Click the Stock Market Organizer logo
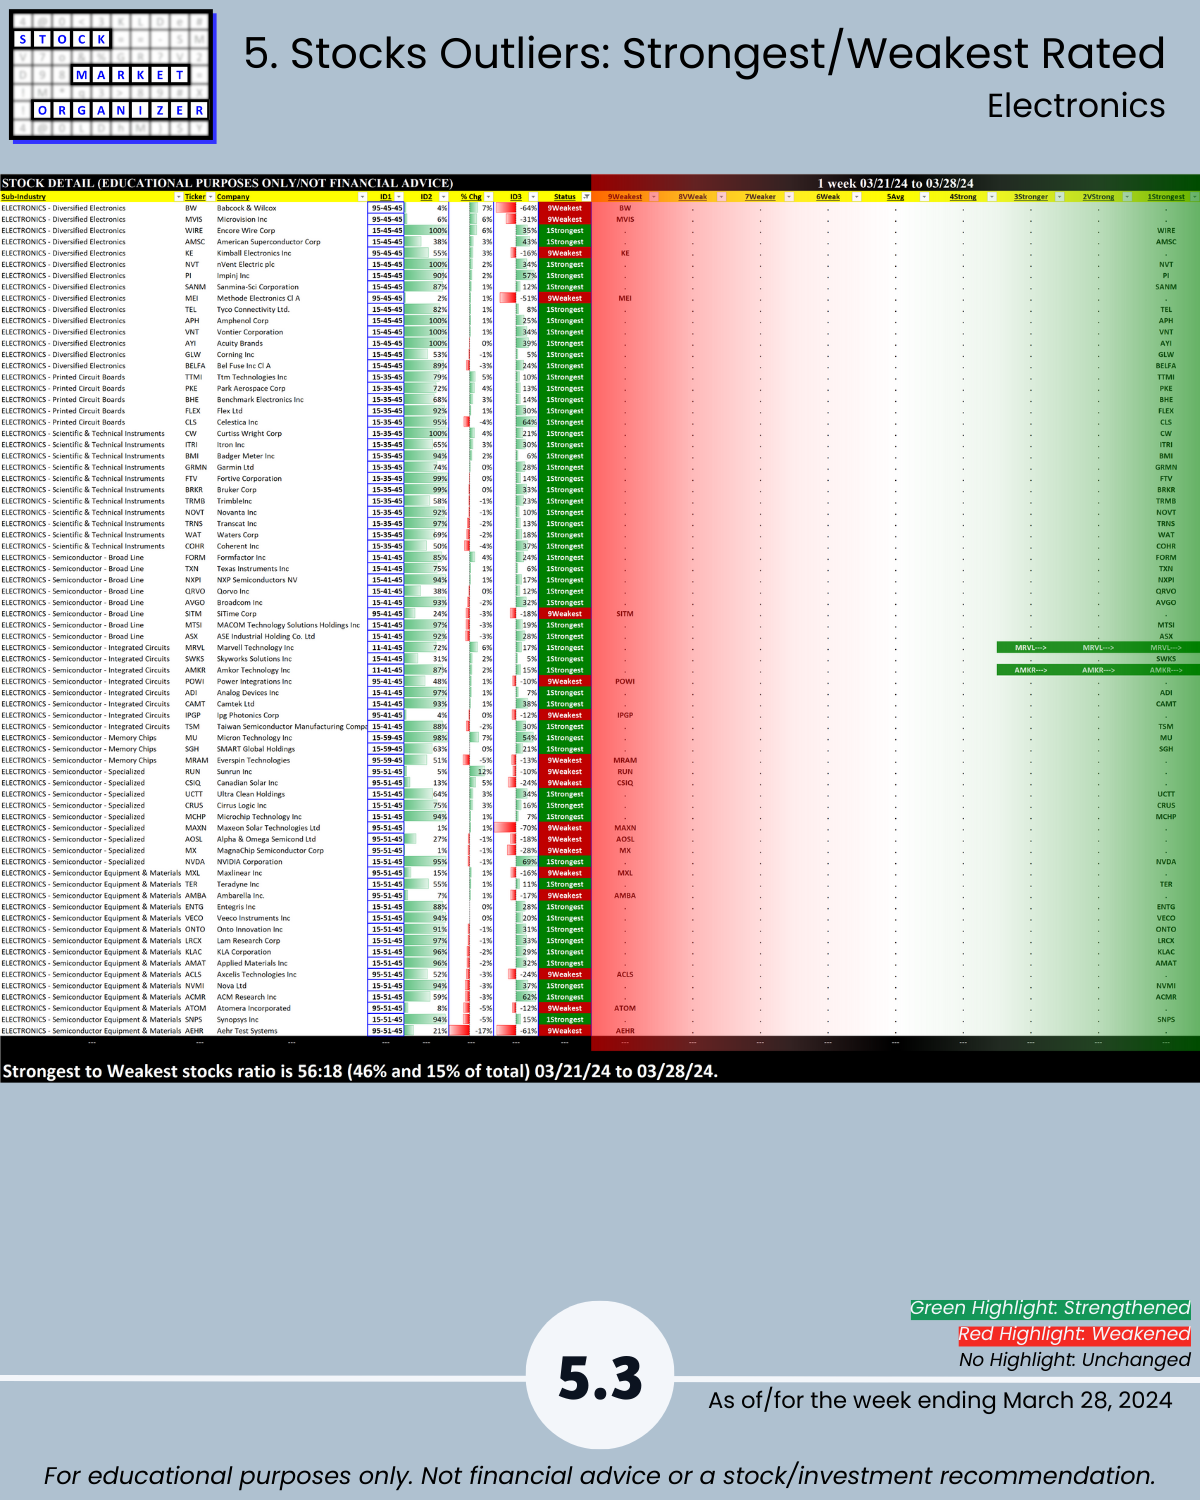1200x1500 pixels. [x=112, y=76]
